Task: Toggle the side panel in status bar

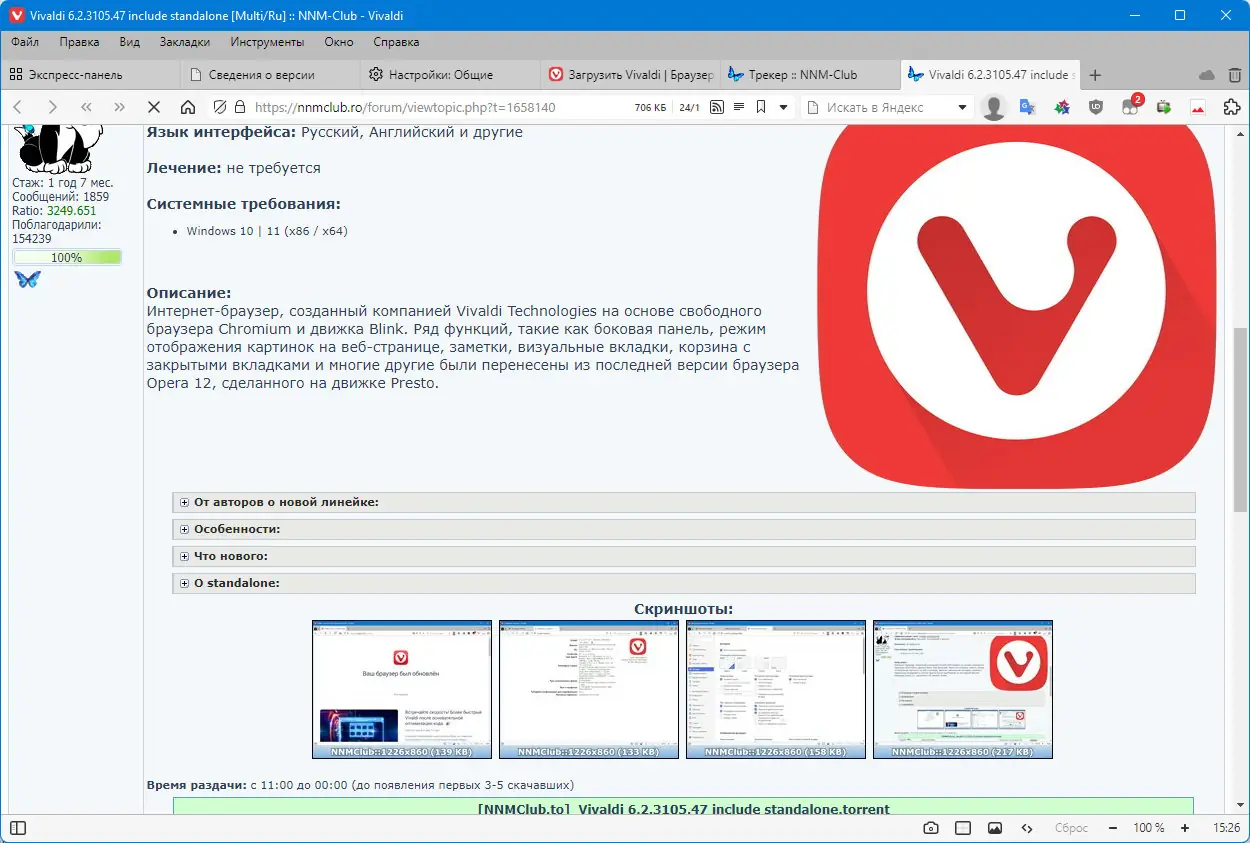Action: pos(18,828)
